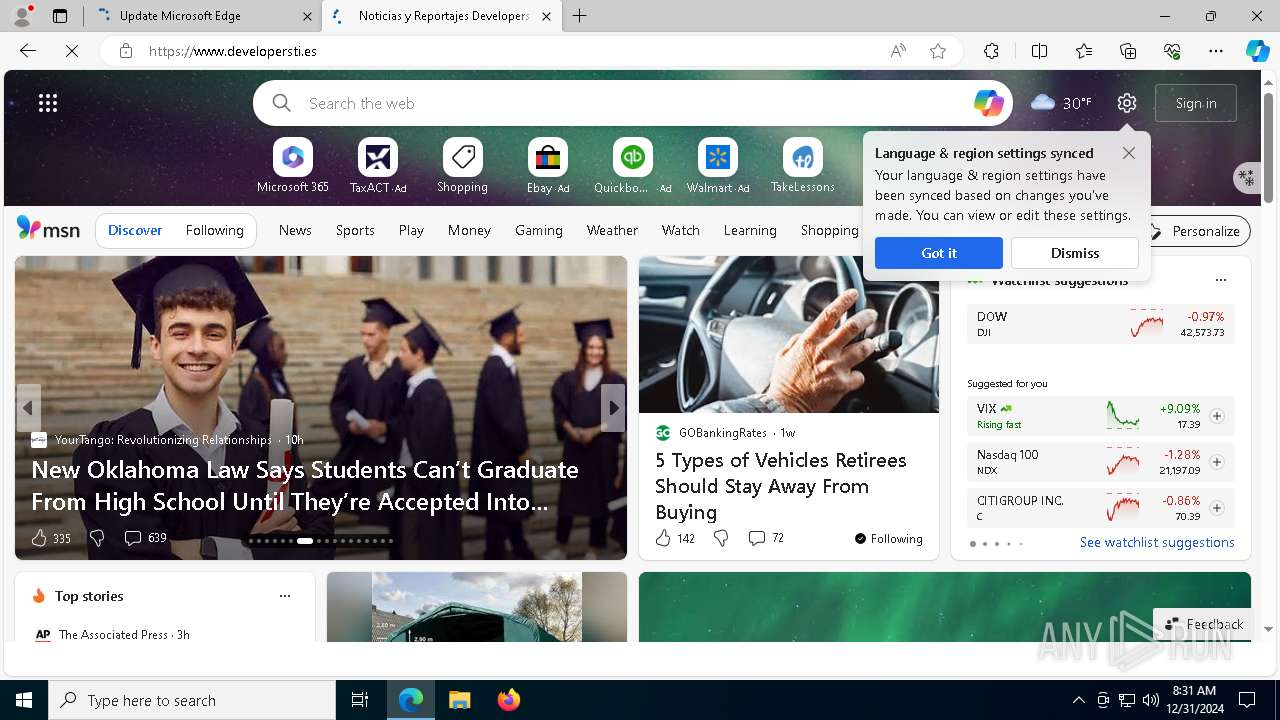The height and width of the screenshot is (720, 1280).
Task: Open the Shopping quick link
Action: pos(462,166)
